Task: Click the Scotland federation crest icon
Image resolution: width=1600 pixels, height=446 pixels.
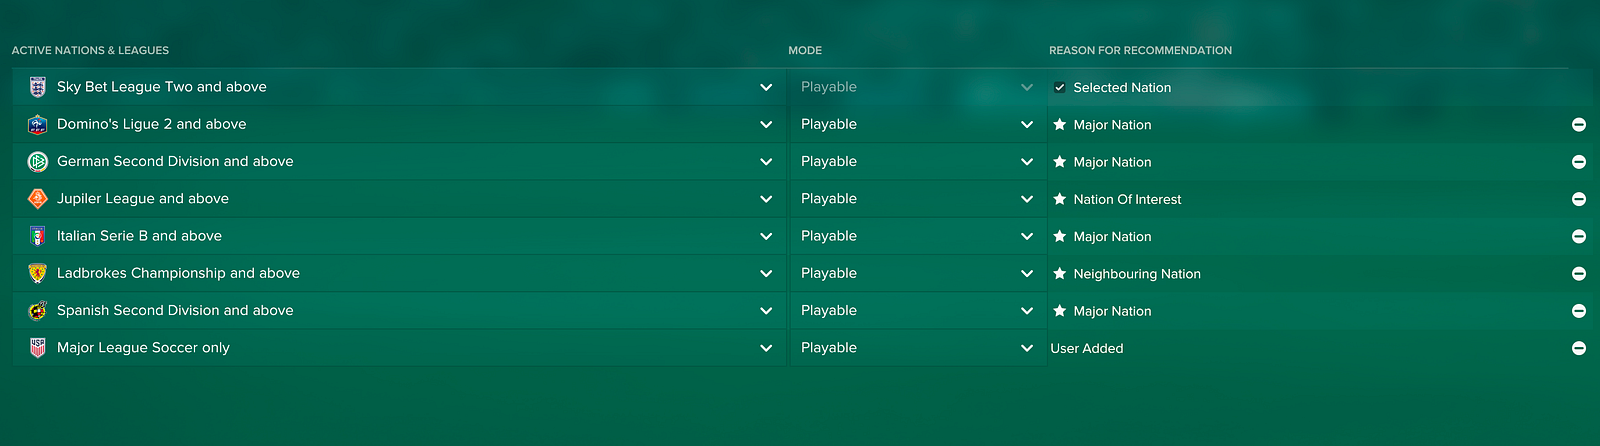Action: point(38,273)
